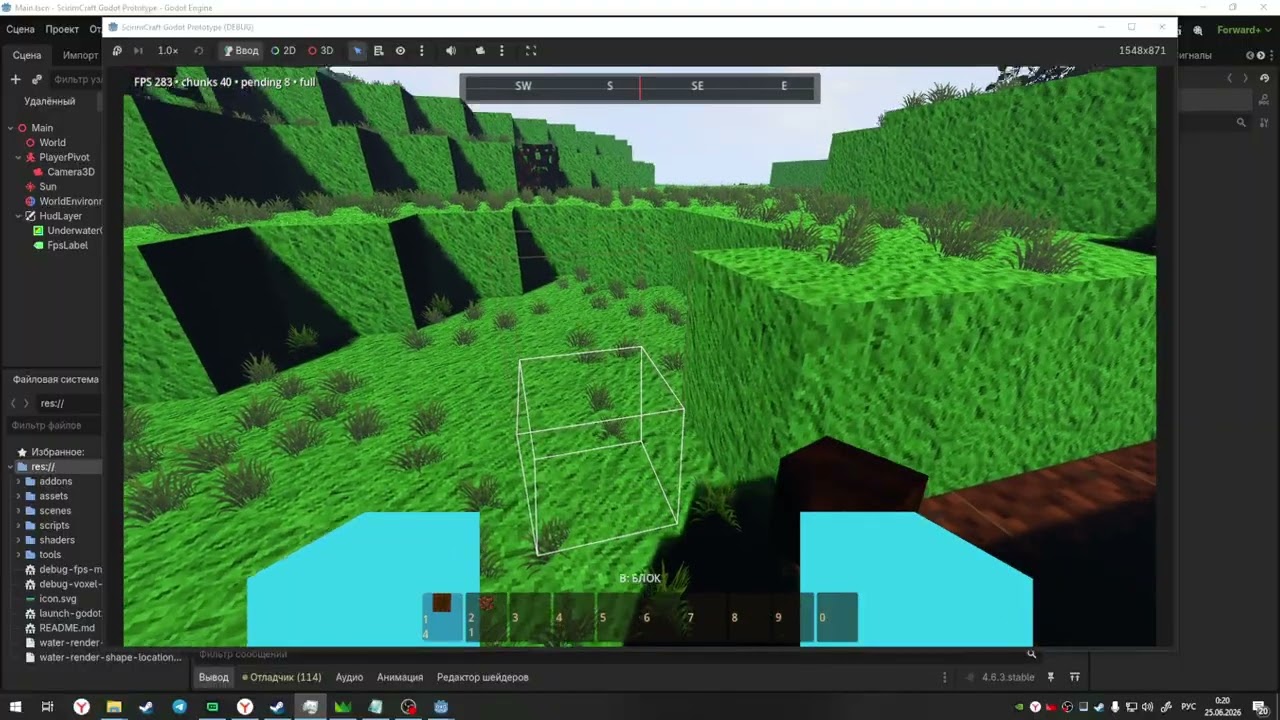Click the res:// path field
Image resolution: width=1280 pixels, height=720 pixels.
pyautogui.click(x=68, y=403)
